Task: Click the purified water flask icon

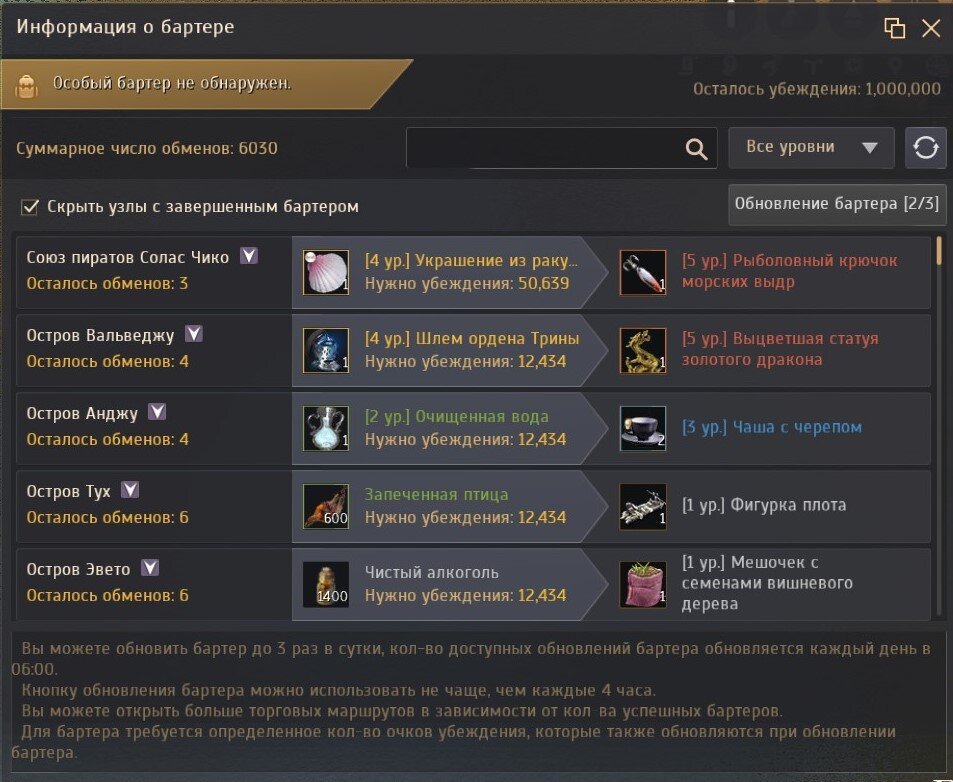Action: coord(326,428)
